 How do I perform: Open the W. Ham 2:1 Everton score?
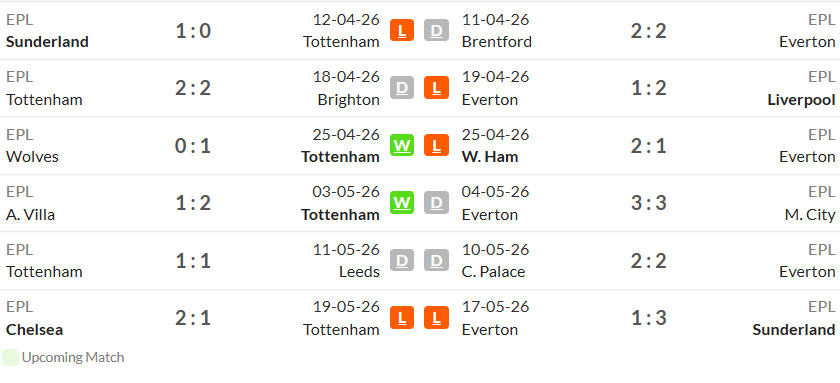(648, 146)
